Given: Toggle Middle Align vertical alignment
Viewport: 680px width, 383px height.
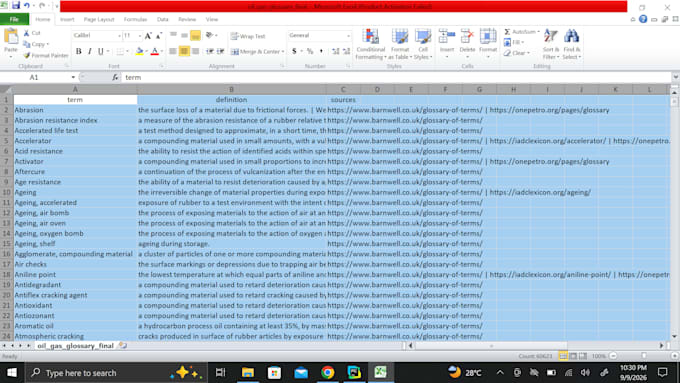Looking at the screenshot, I should point(184,35).
